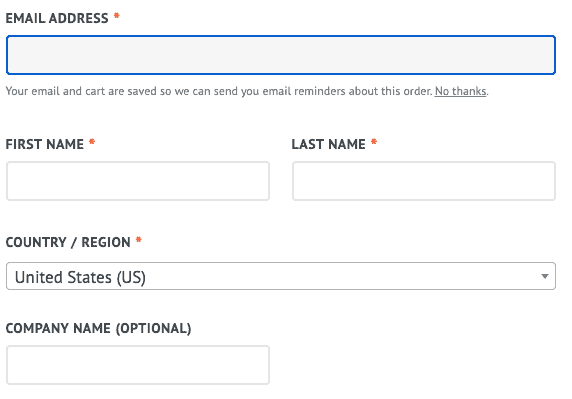Decline email reminders via No thanks
Viewport: 572px width, 399px height.
[x=460, y=91]
